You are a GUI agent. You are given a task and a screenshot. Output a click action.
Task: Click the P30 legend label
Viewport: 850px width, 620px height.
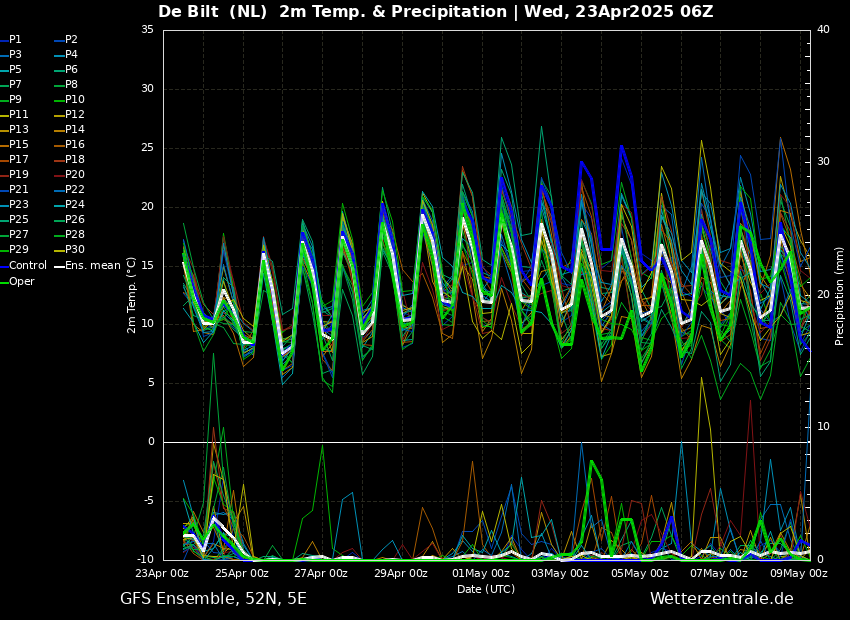75,250
